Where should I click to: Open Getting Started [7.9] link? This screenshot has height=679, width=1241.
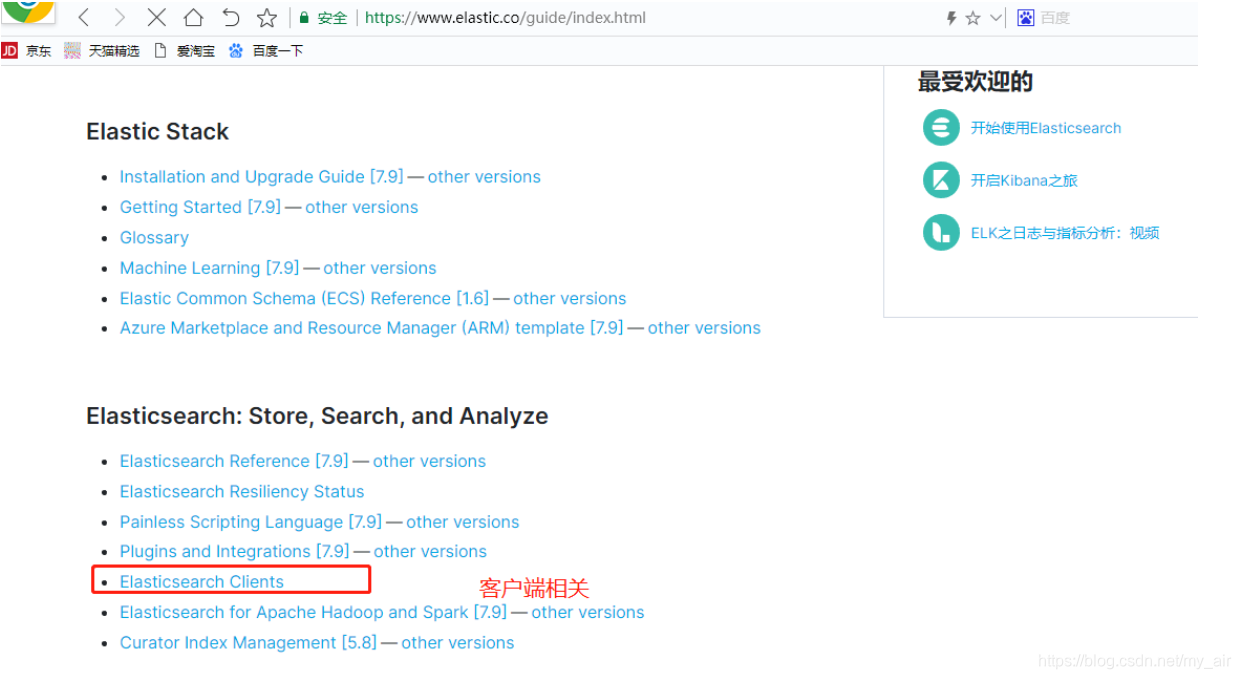[x=200, y=207]
